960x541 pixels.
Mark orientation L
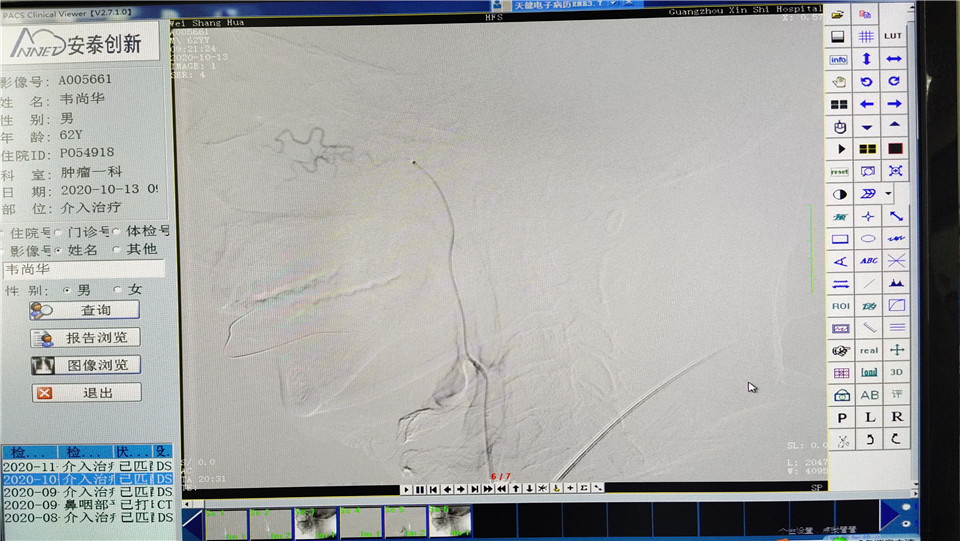(869, 417)
